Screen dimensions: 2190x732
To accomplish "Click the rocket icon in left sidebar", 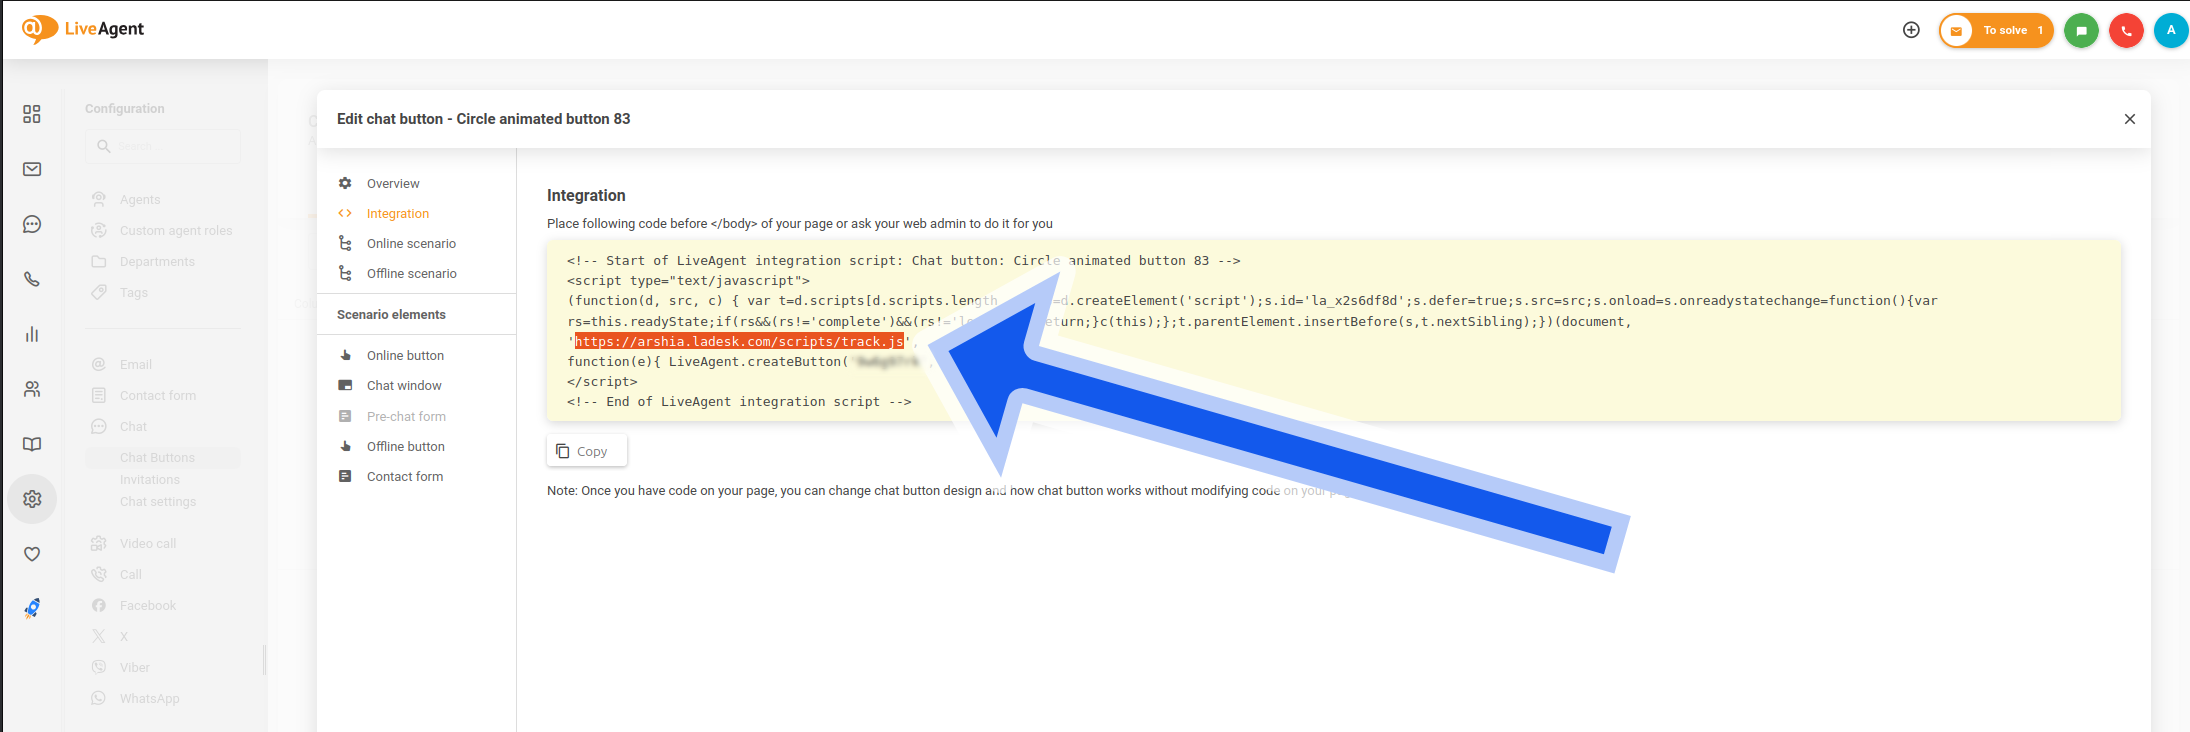I will coord(32,608).
